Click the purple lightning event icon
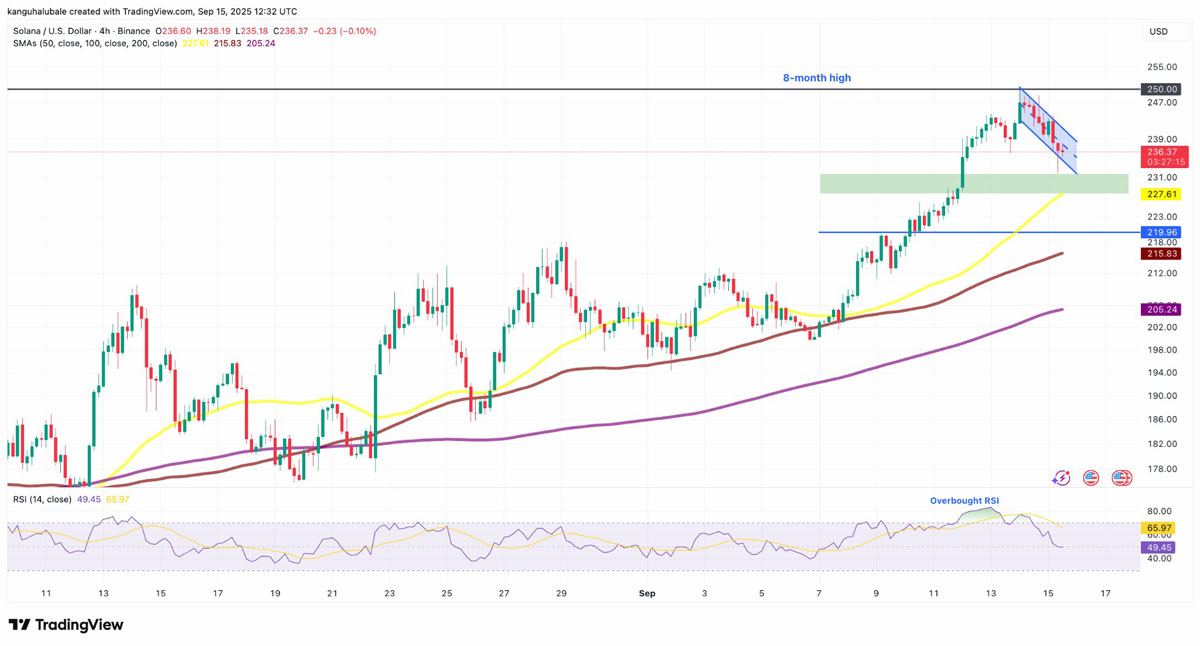Image resolution: width=1200 pixels, height=646 pixels. [1061, 479]
